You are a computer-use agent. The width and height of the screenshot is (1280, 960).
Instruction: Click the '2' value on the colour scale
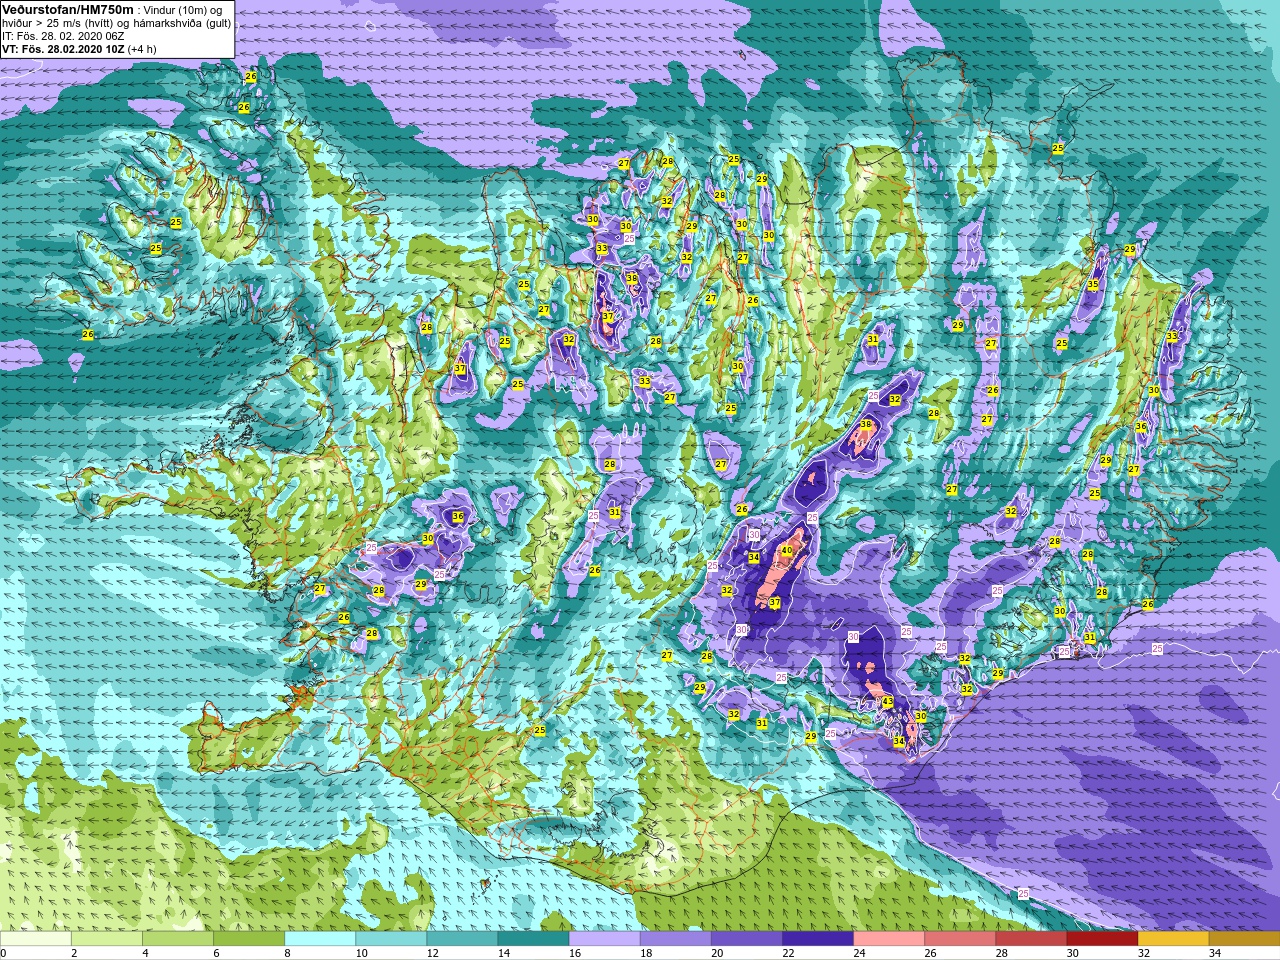pyautogui.click(x=74, y=953)
